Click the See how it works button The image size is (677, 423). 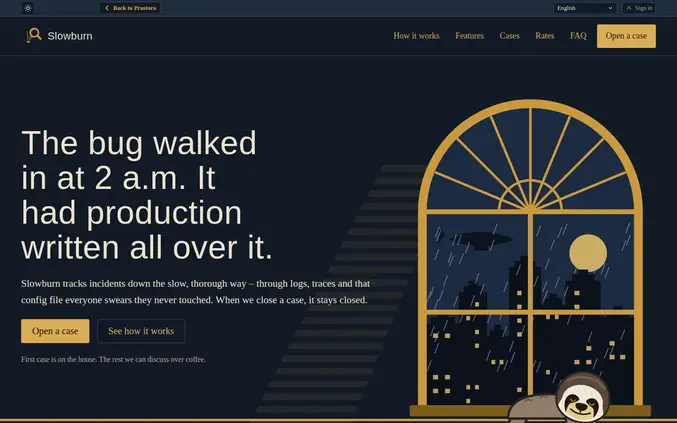pyautogui.click(x=141, y=331)
